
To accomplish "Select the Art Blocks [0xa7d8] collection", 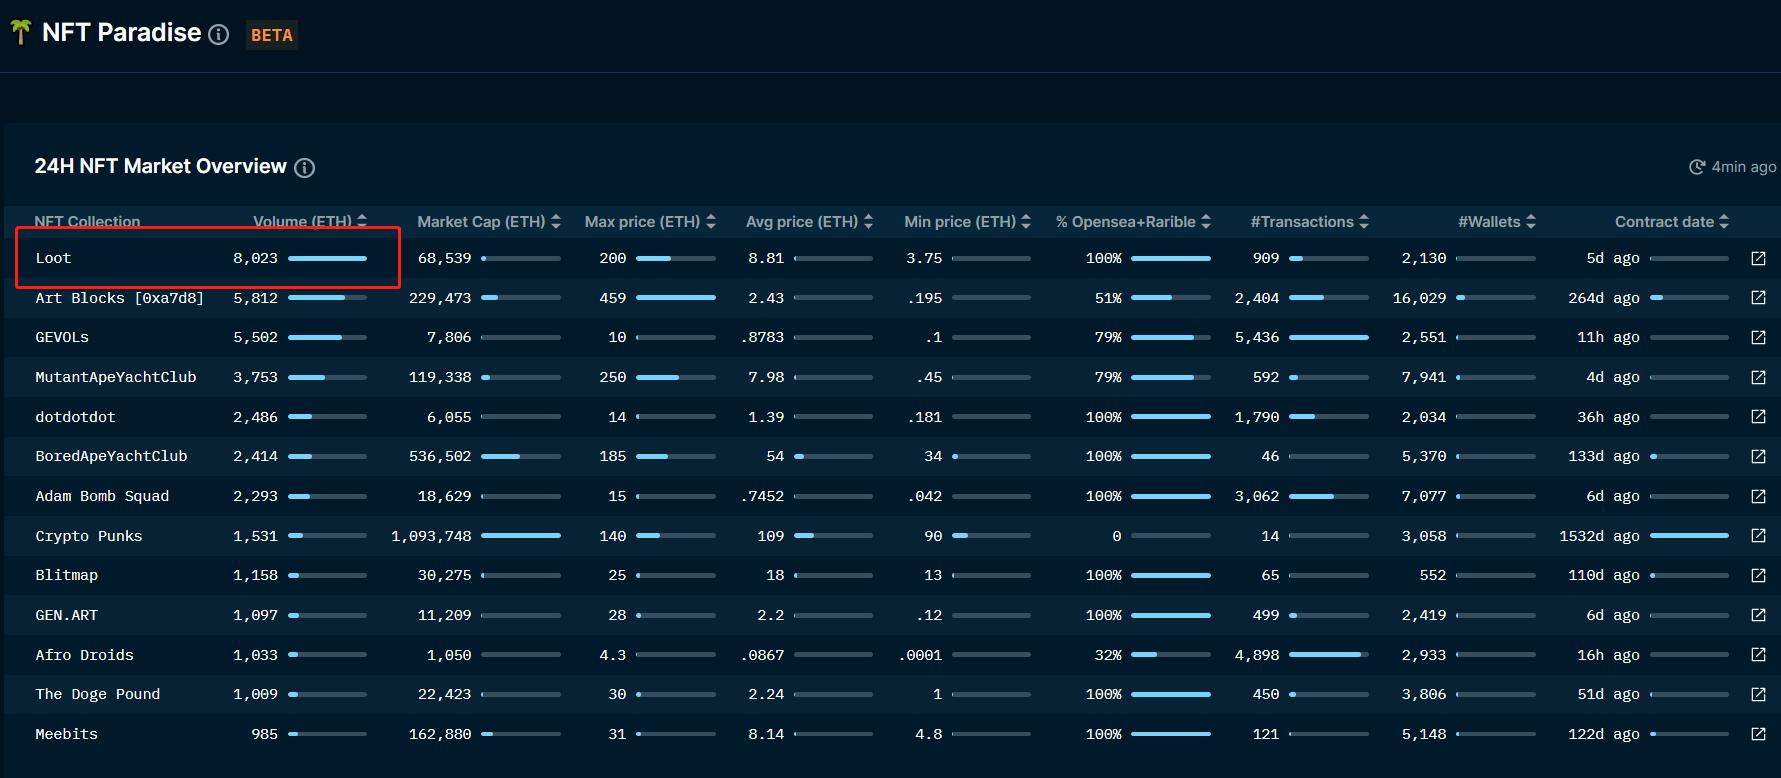I will 119,298.
